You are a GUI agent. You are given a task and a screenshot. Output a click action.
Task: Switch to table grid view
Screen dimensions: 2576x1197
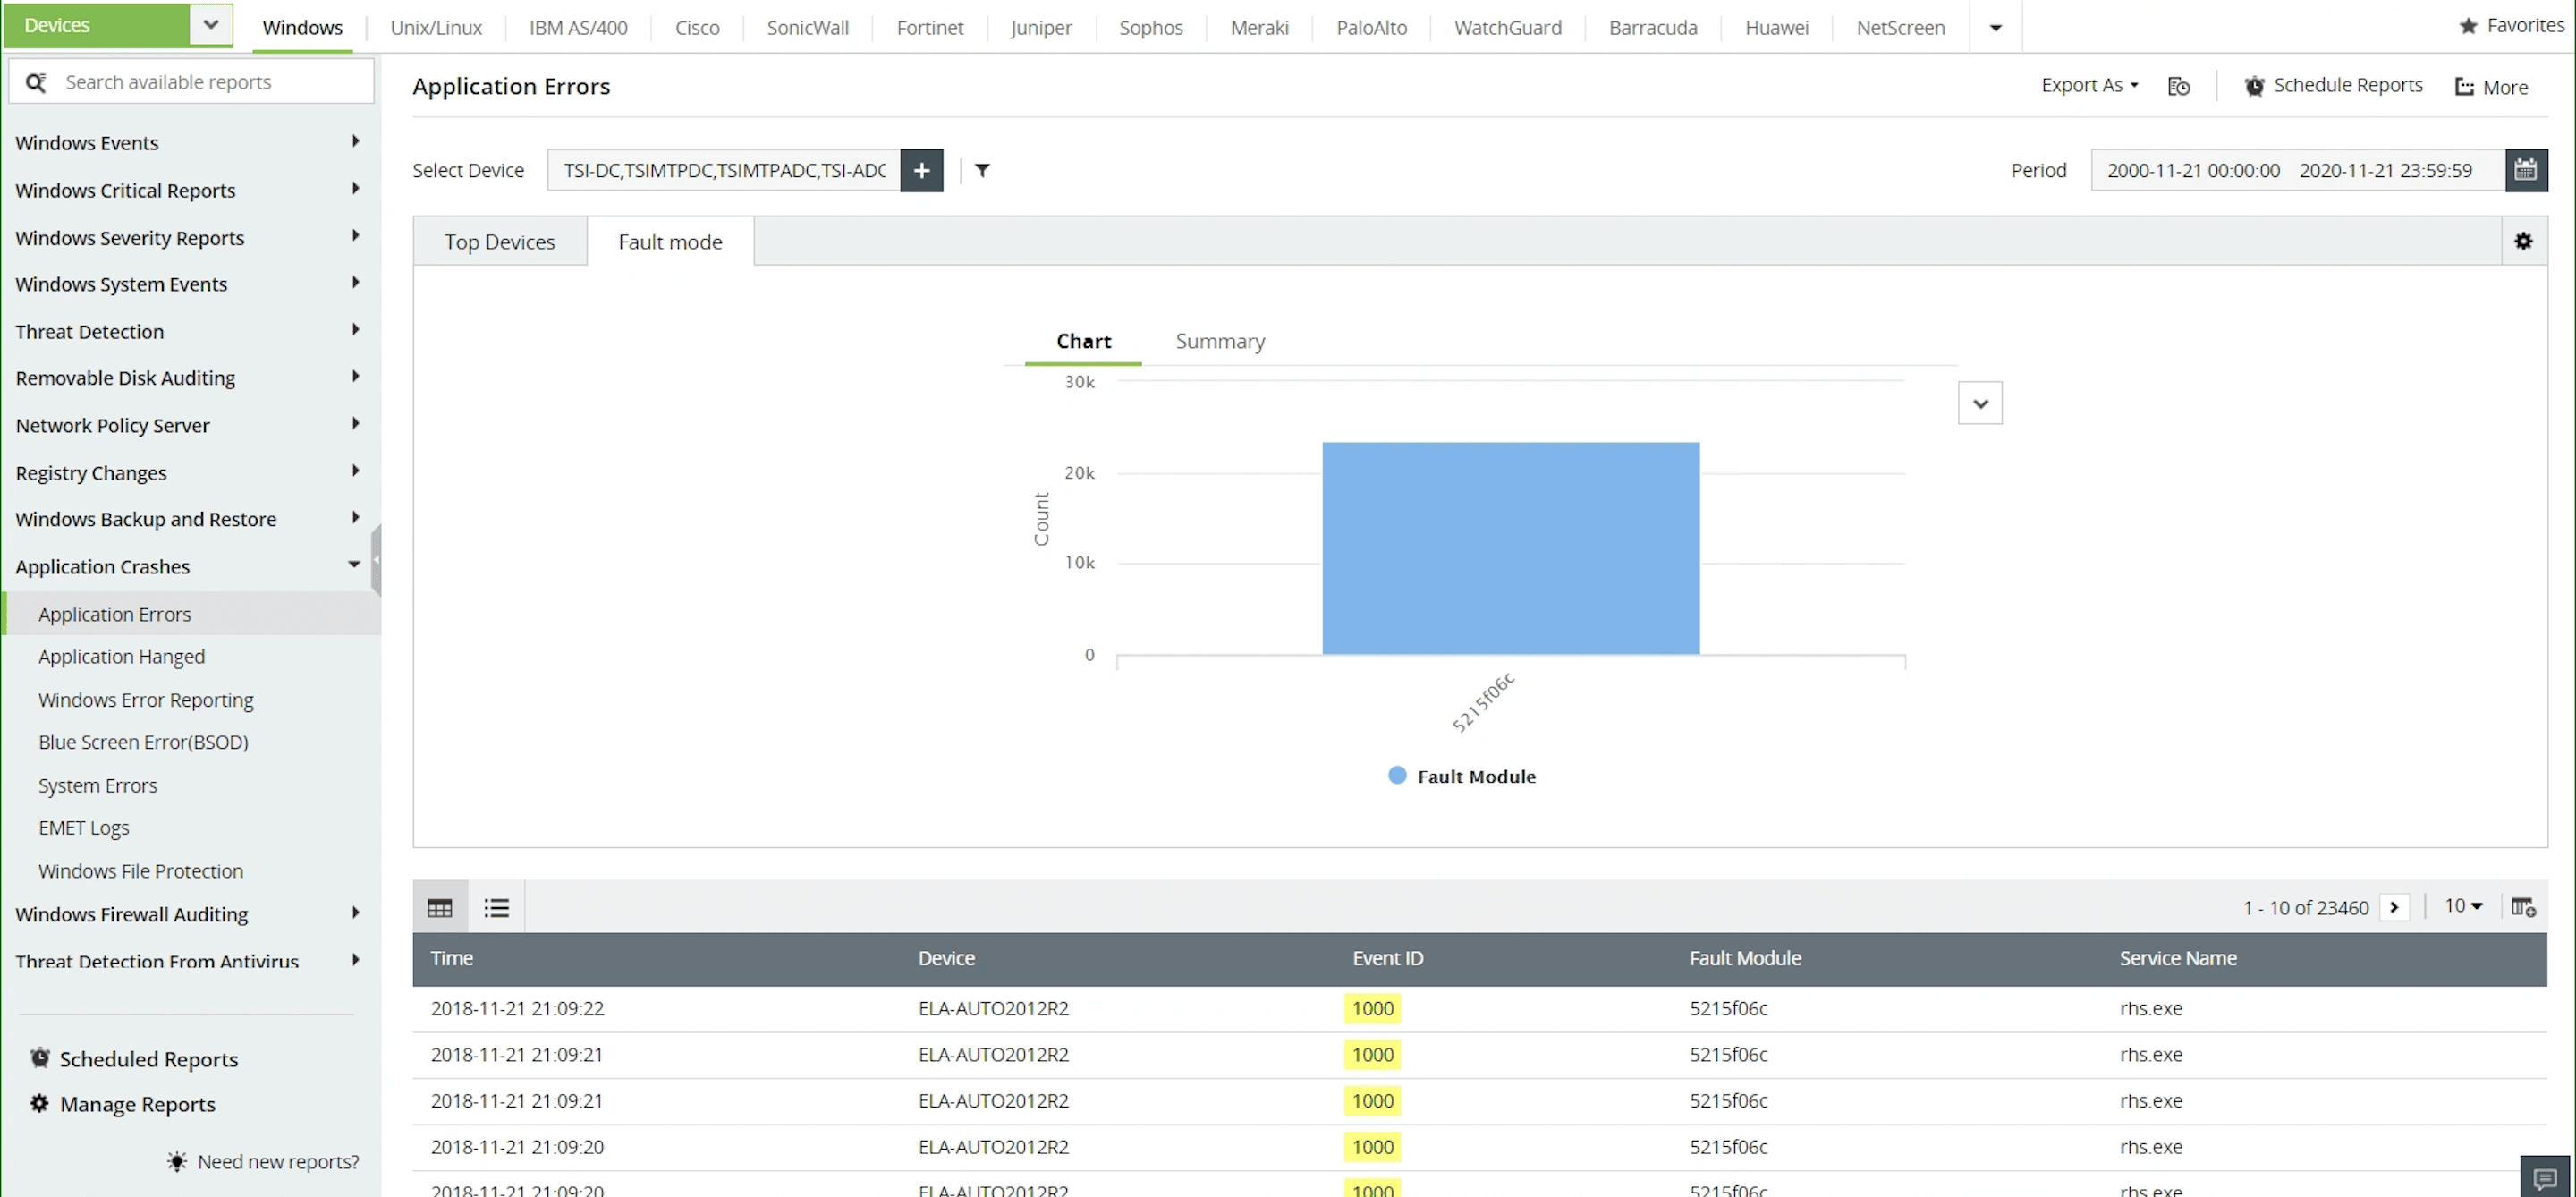point(440,907)
